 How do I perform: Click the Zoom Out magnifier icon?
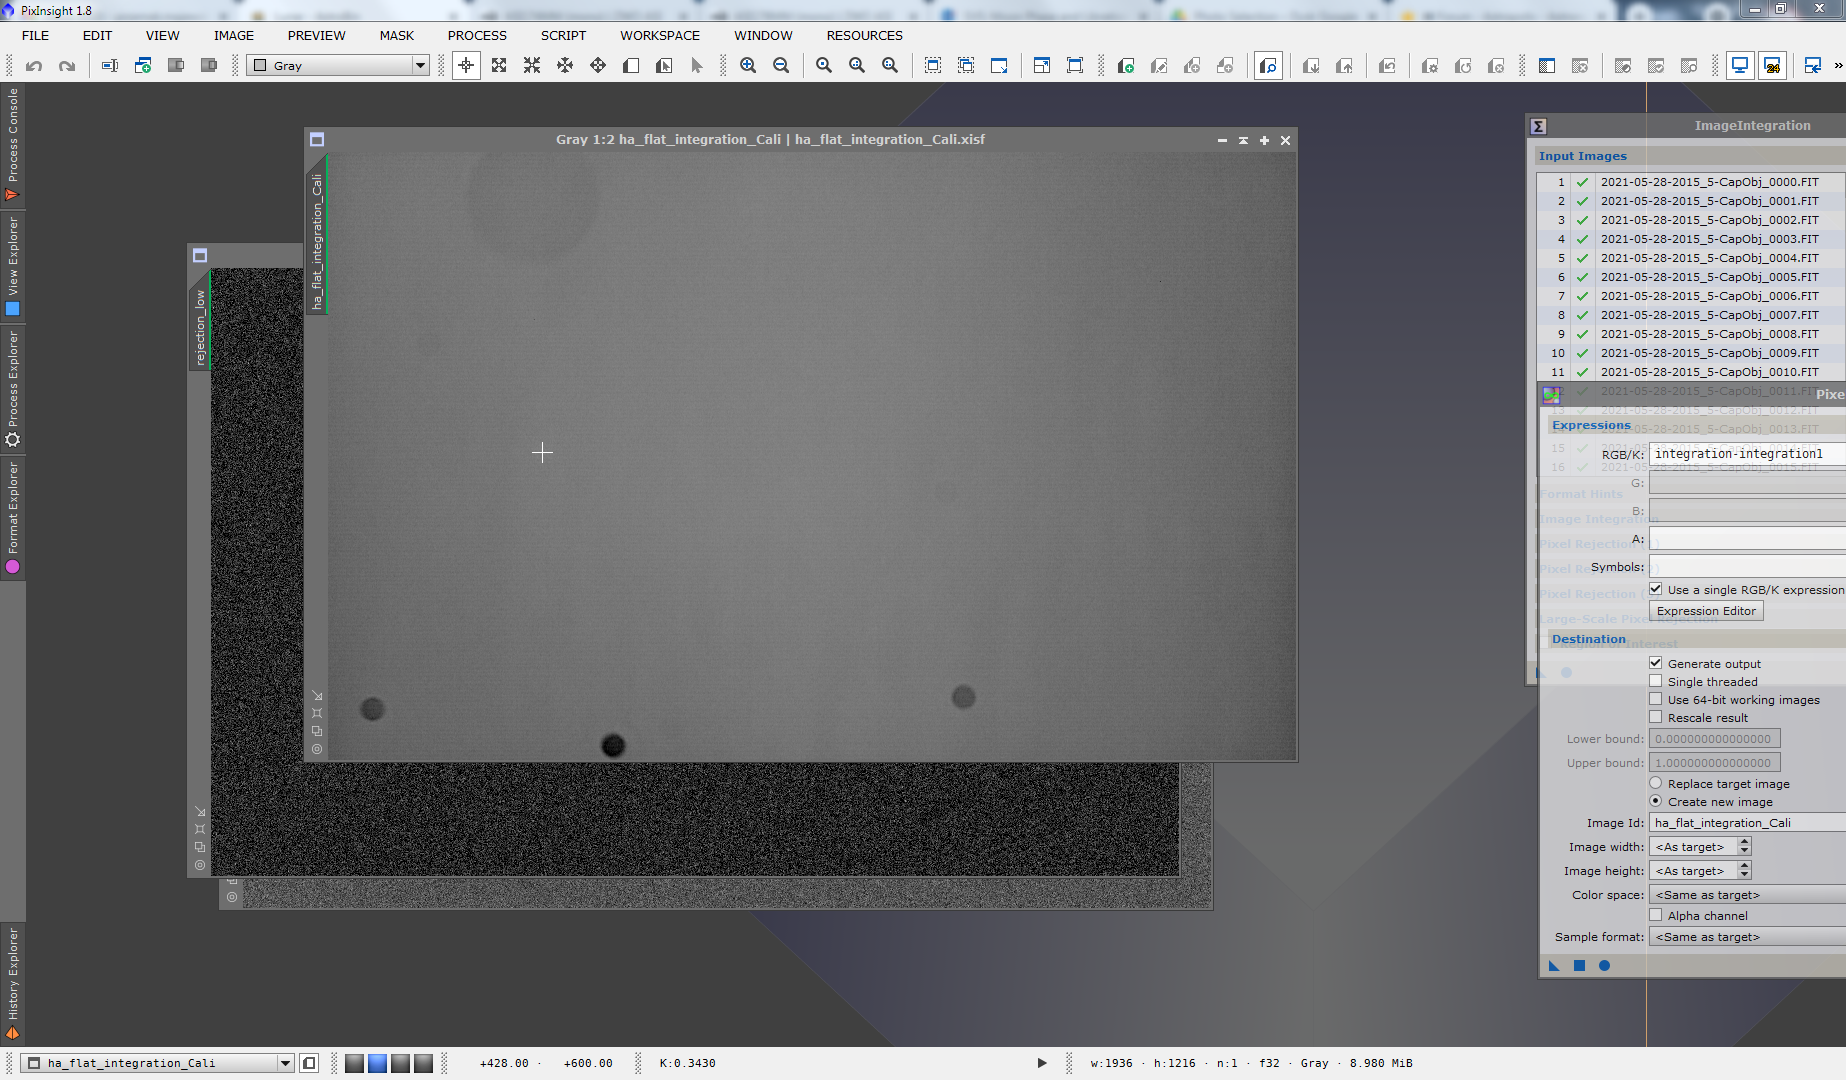pos(781,66)
